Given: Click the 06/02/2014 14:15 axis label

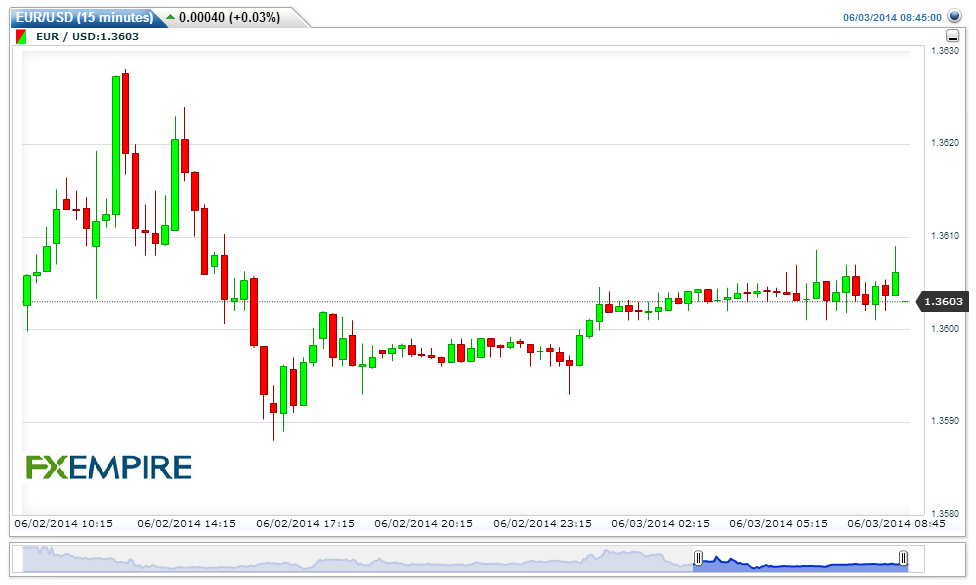Looking at the screenshot, I should tap(187, 523).
